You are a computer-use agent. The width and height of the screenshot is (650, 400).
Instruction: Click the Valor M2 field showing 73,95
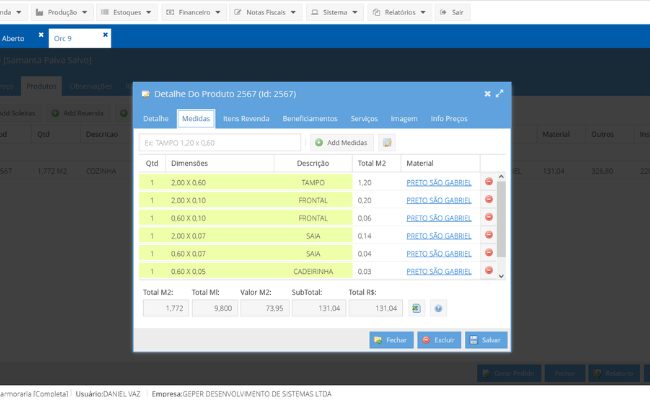(264, 308)
